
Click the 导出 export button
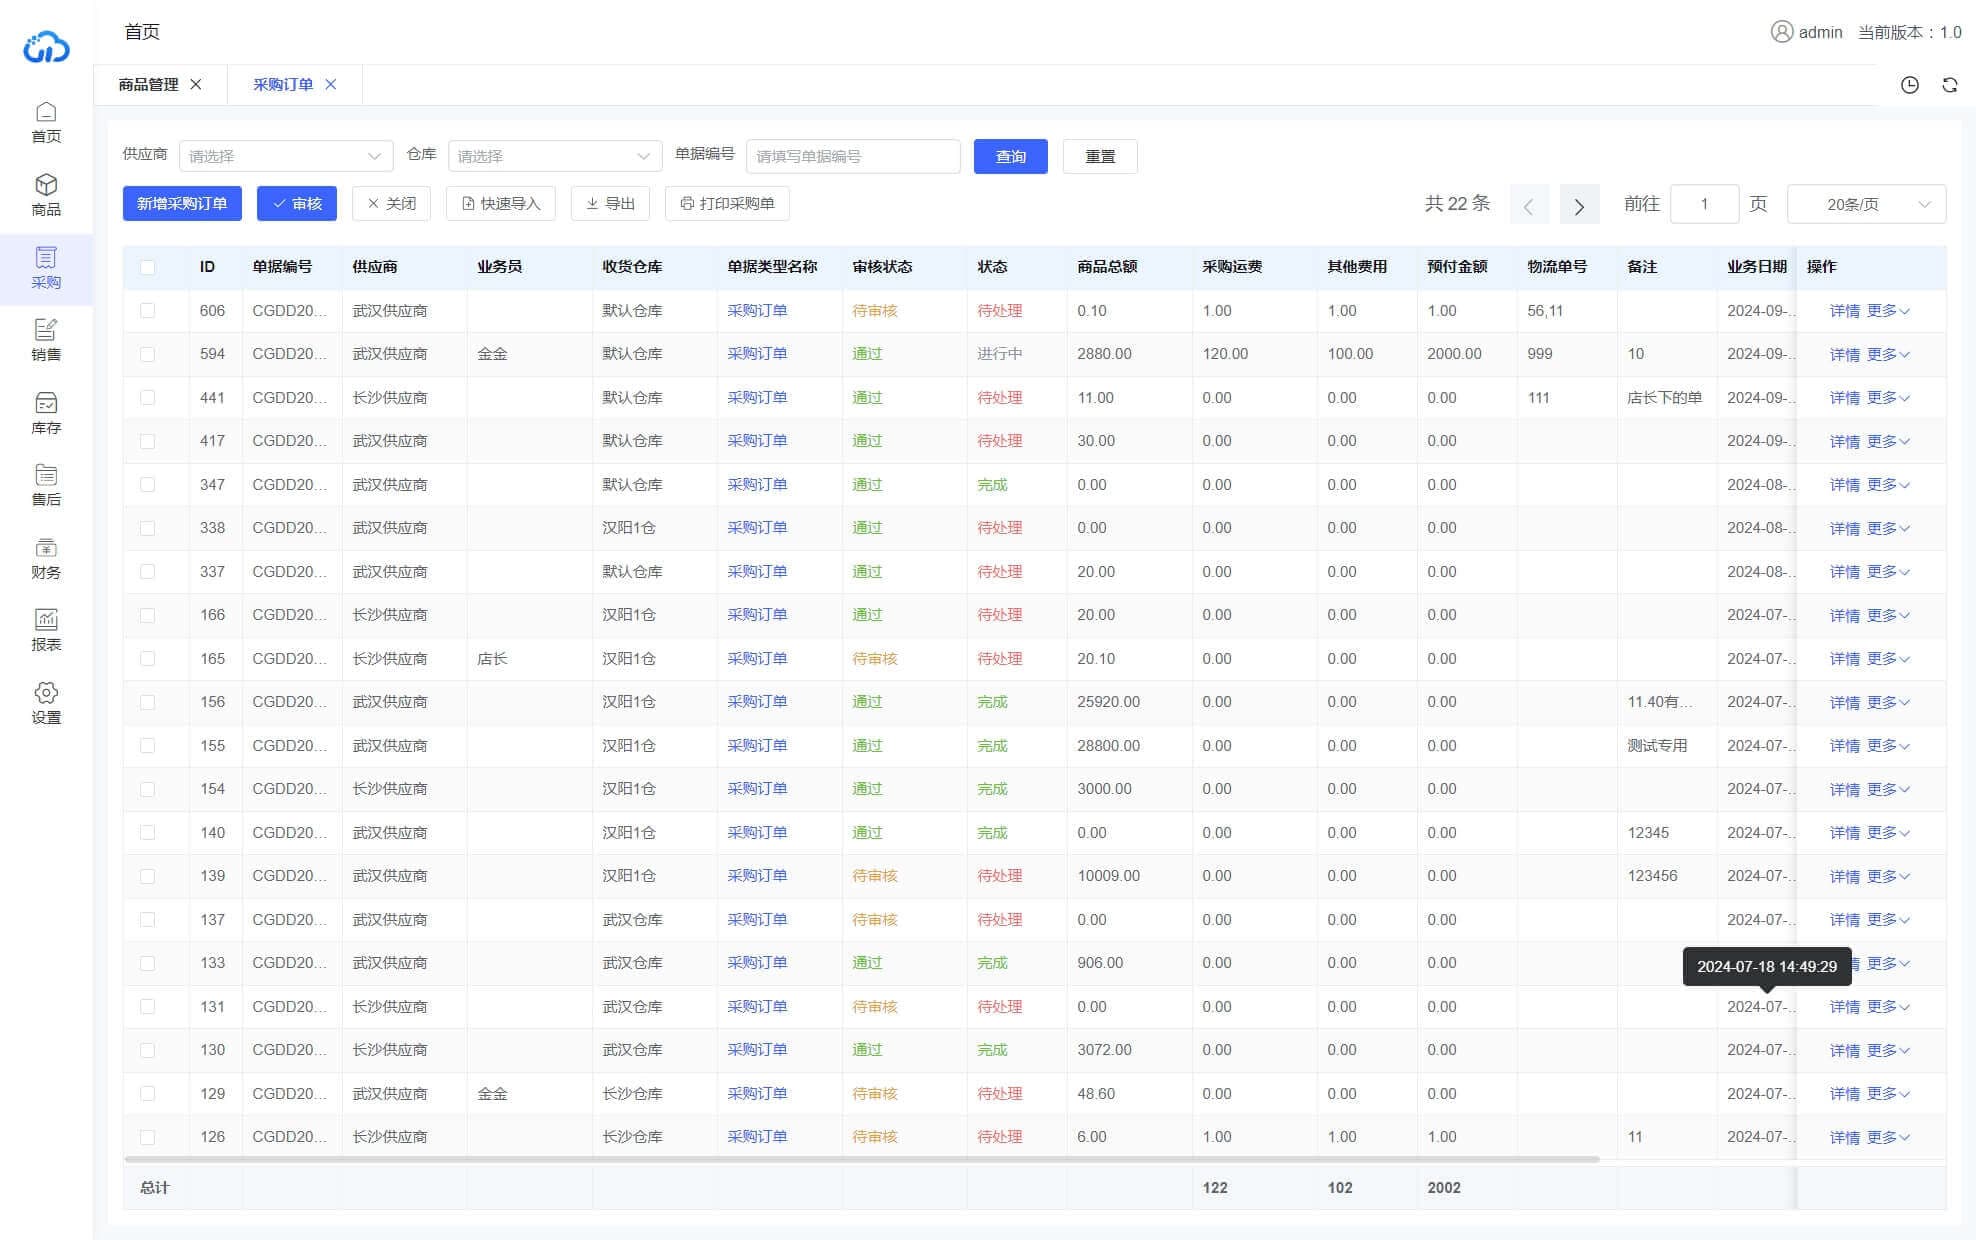610,203
